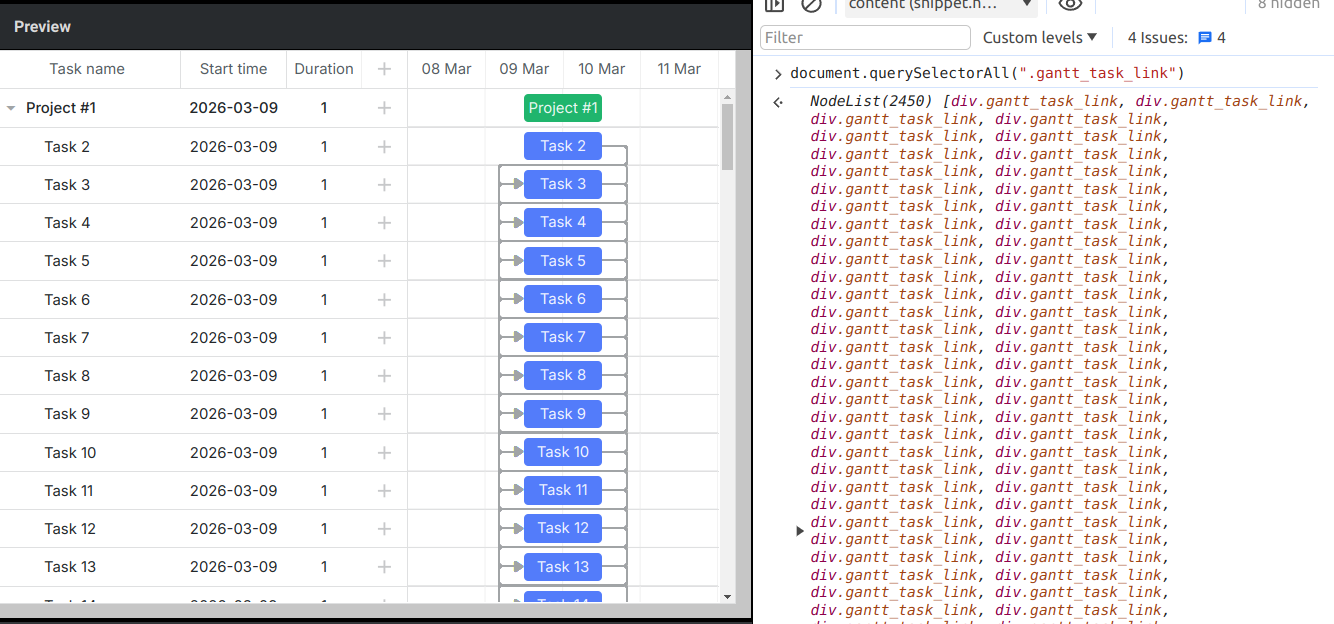Open the Custom levels dropdown
The width and height of the screenshot is (1334, 624).
pyautogui.click(x=1039, y=37)
